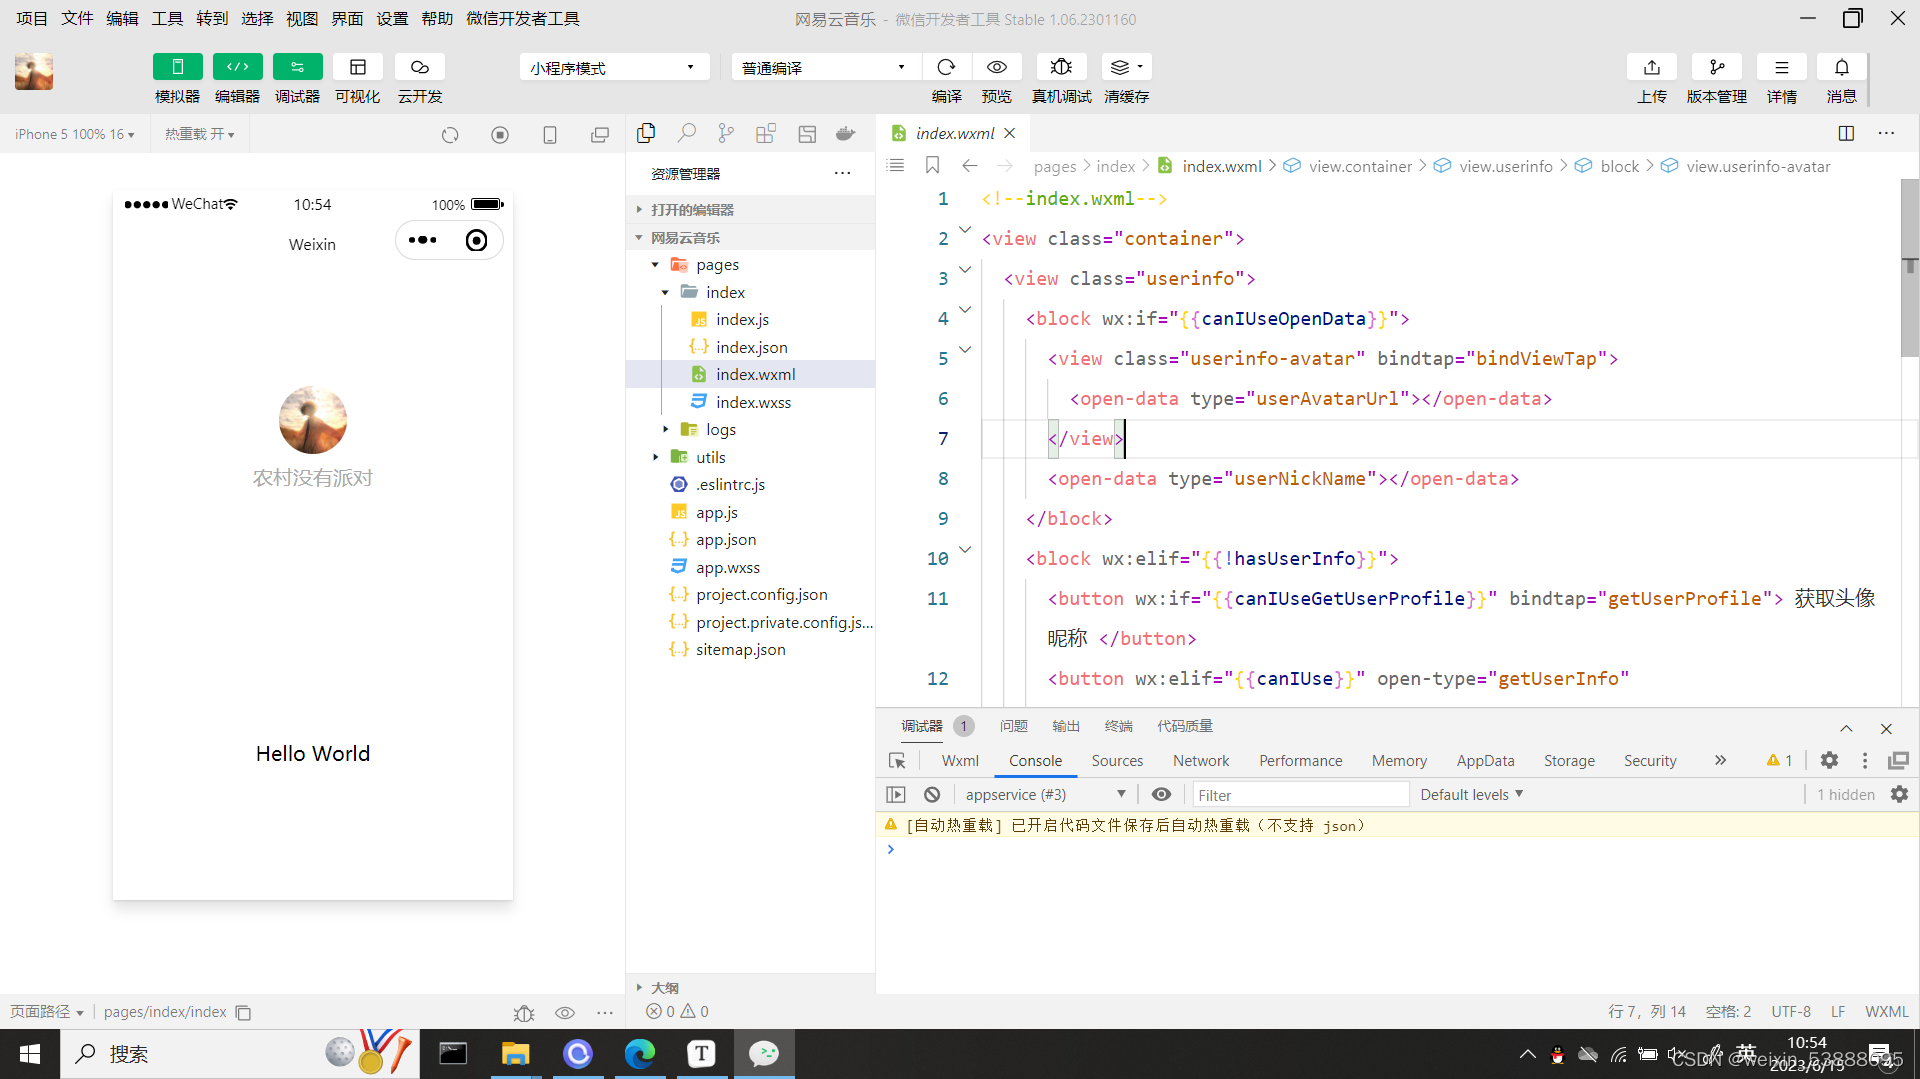The height and width of the screenshot is (1079, 1920).
Task: Open the compile mode dropdown
Action: (825, 67)
